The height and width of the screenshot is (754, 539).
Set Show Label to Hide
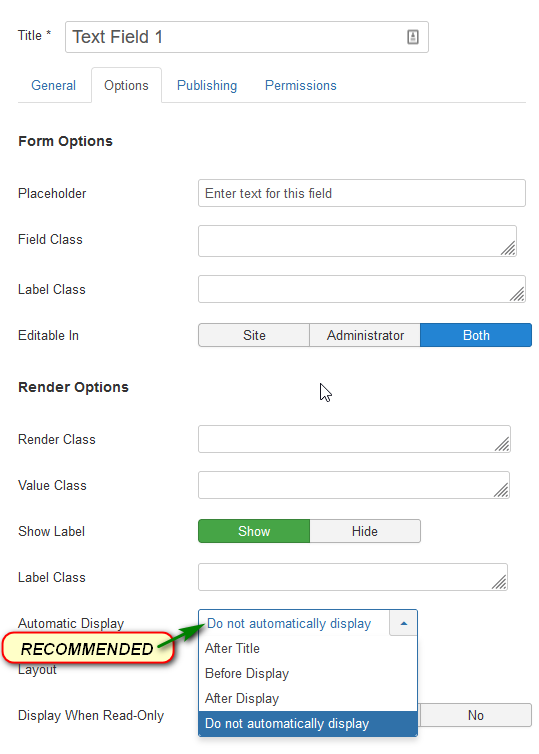pyautogui.click(x=365, y=531)
